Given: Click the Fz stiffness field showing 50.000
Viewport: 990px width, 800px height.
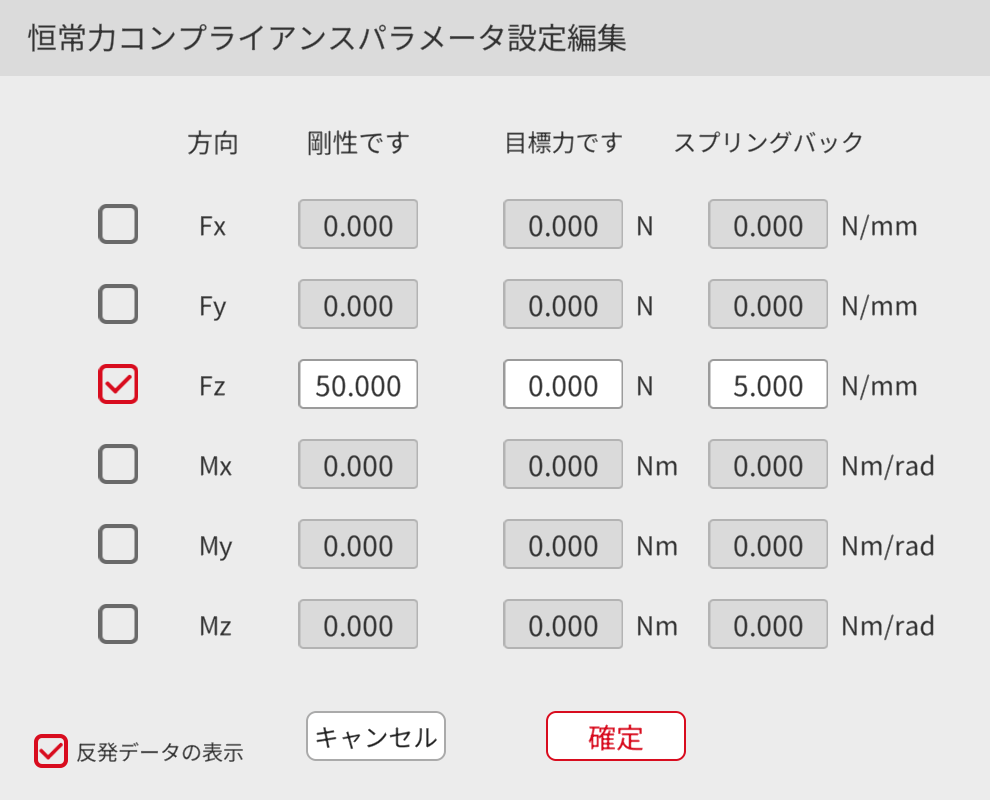Looking at the screenshot, I should [x=358, y=385].
